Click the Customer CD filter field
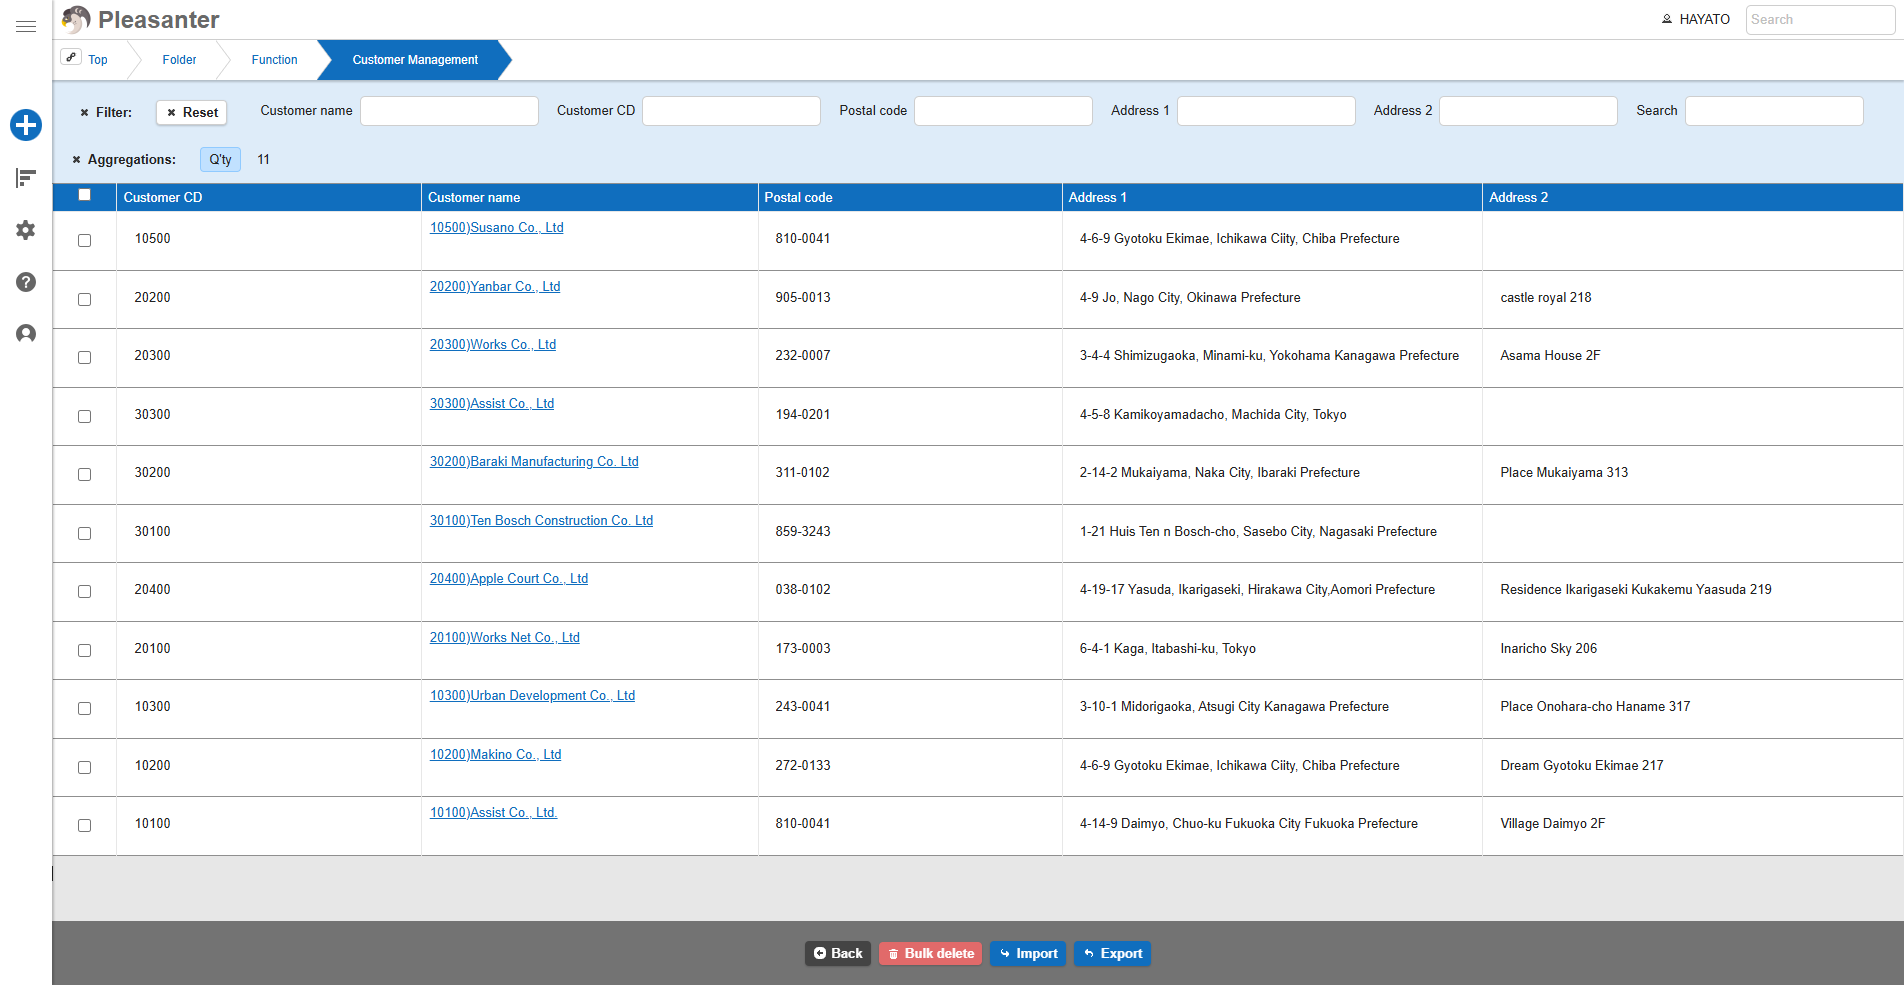 point(731,111)
